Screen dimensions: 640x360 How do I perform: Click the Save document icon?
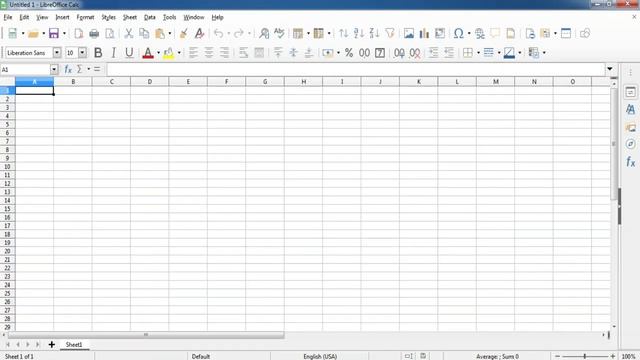point(53,33)
